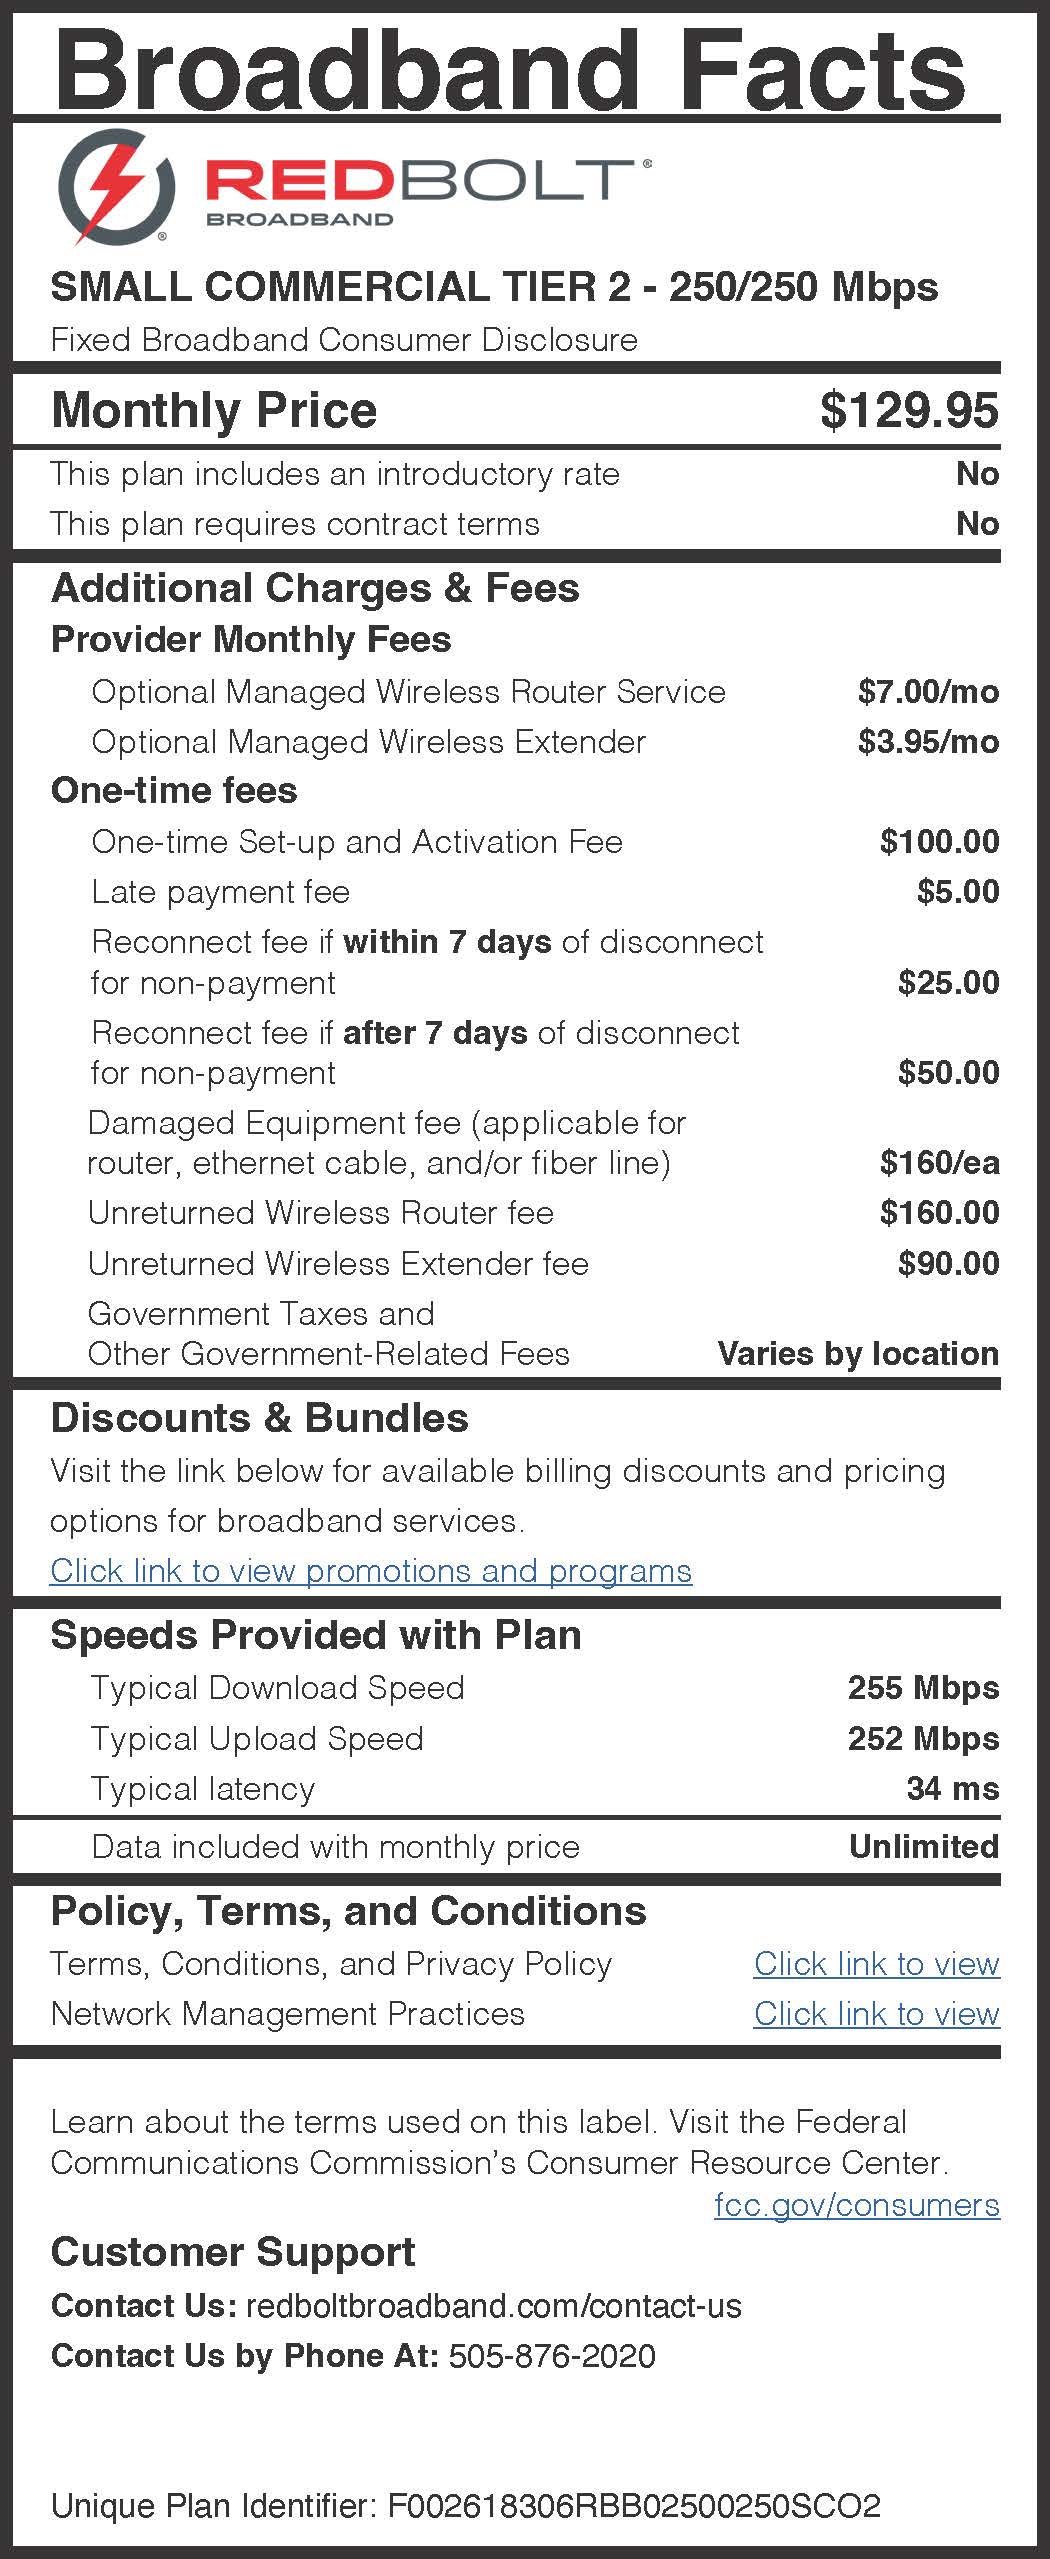1050x2559 pixels.
Task: Click the Policy, Terms, and Conditions heading
Action: click(x=348, y=1911)
